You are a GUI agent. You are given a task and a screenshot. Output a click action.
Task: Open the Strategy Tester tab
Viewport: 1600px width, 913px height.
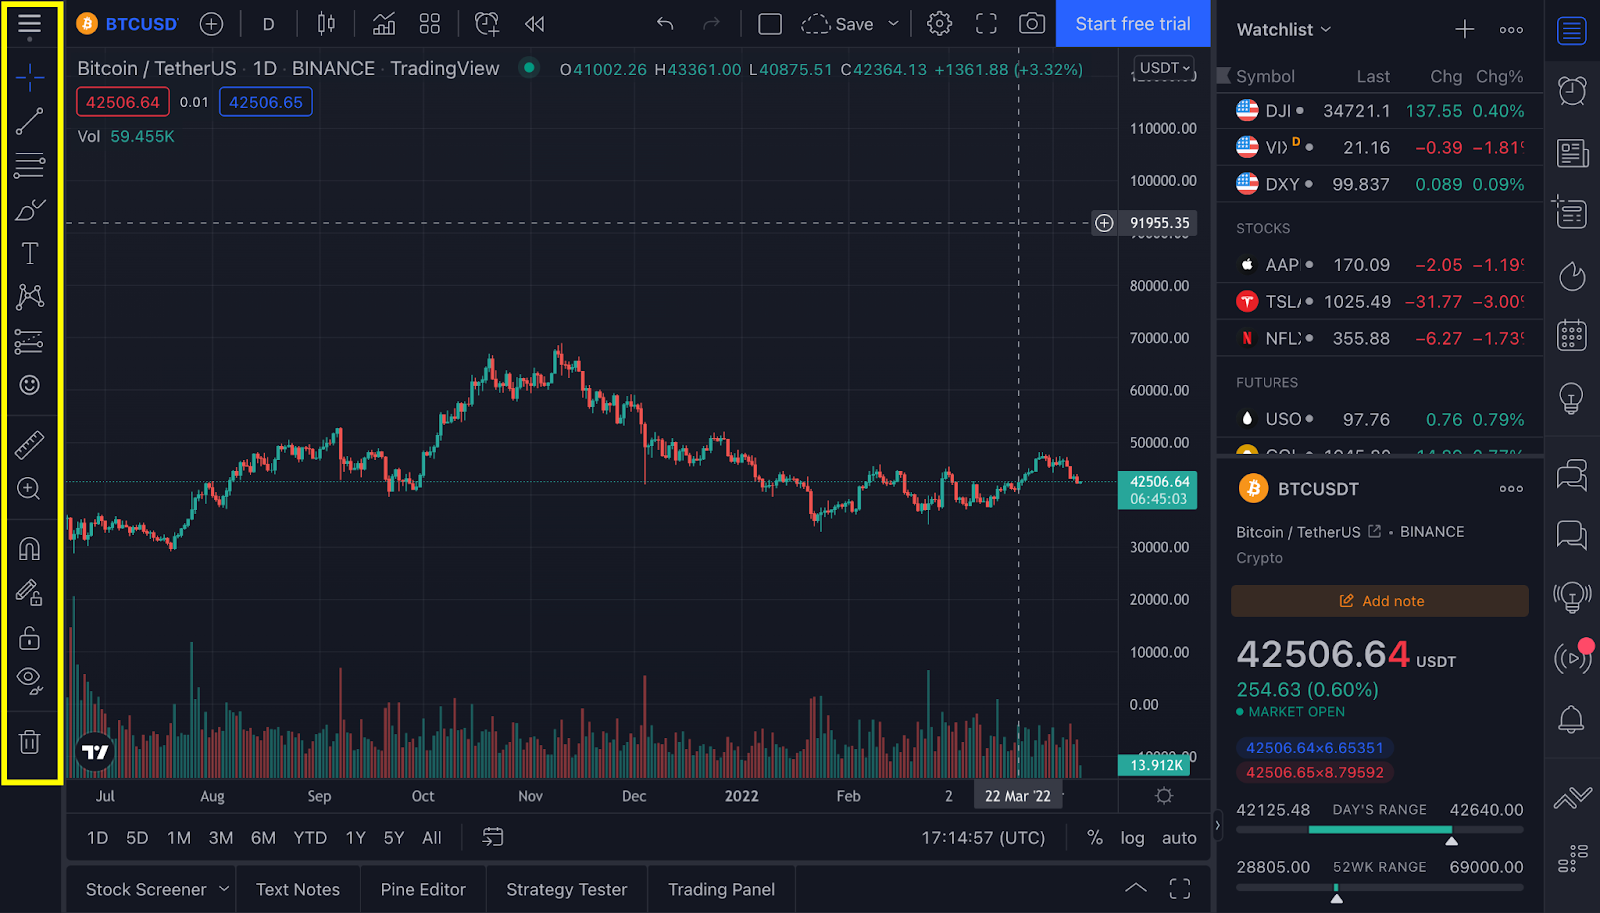[567, 888]
